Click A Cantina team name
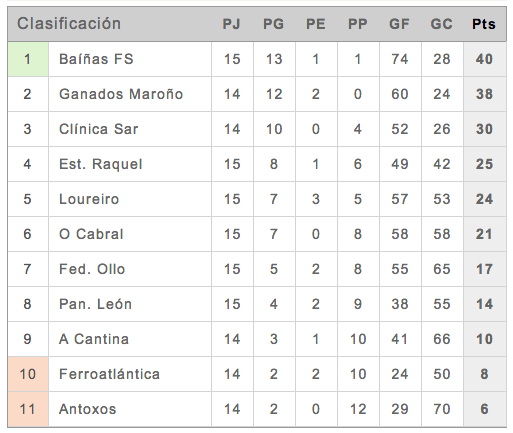Screen dimensions: 513x433 [94, 339]
